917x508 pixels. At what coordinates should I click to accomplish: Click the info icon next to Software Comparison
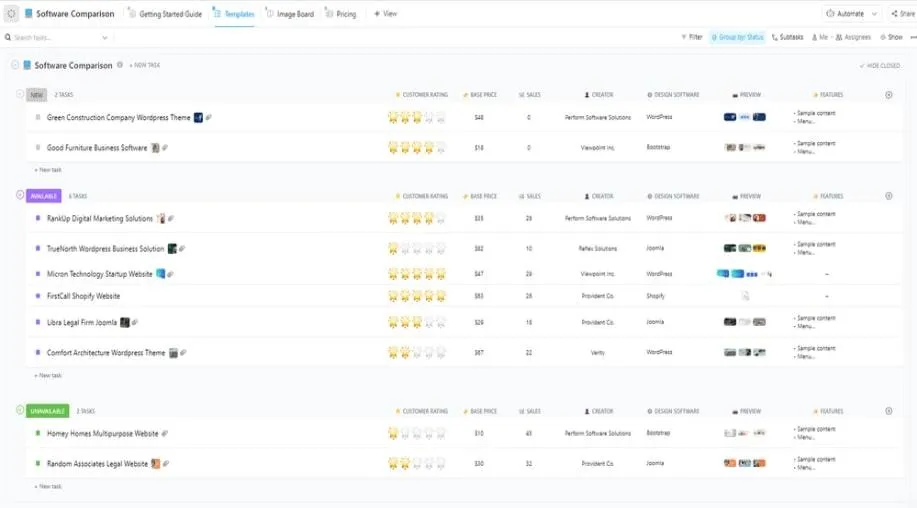tap(120, 65)
